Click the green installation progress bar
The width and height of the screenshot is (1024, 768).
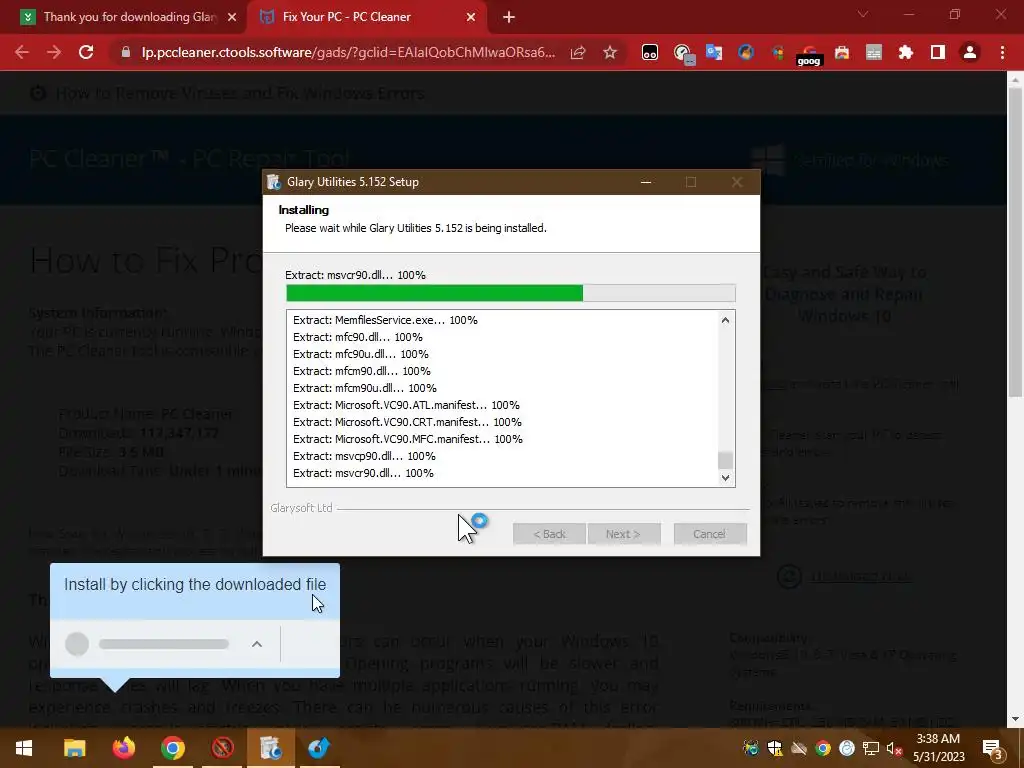coord(511,293)
